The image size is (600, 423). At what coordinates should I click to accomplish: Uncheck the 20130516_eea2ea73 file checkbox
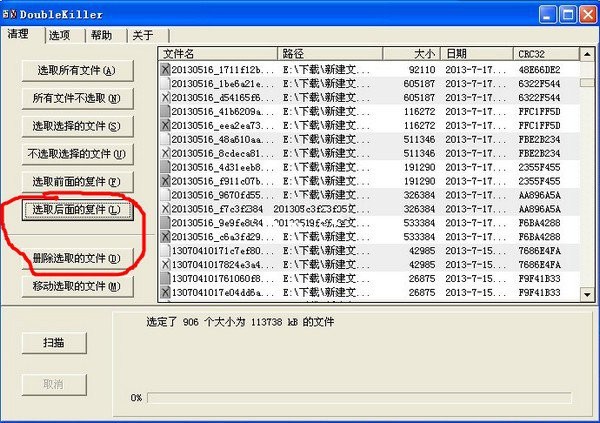pyautogui.click(x=165, y=125)
